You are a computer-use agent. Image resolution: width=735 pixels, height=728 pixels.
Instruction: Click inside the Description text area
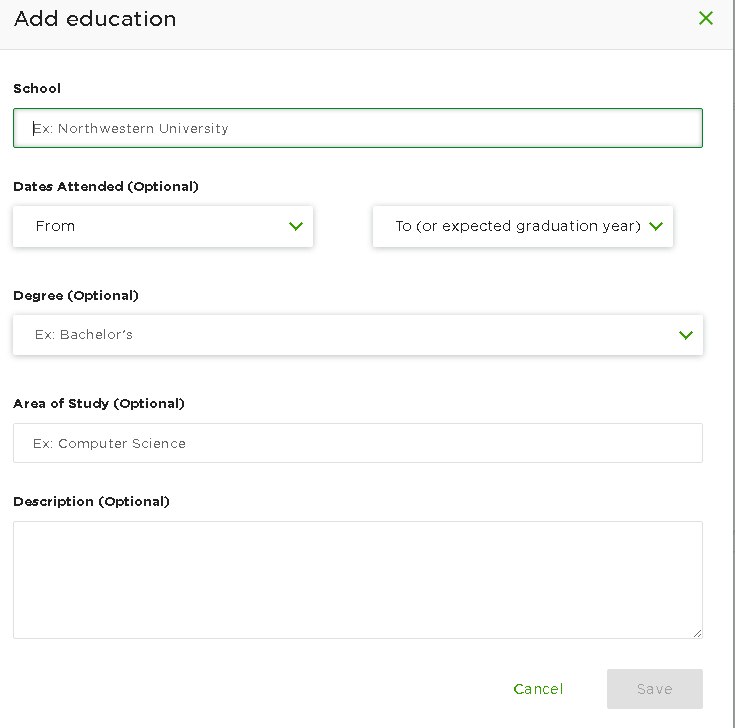point(358,580)
